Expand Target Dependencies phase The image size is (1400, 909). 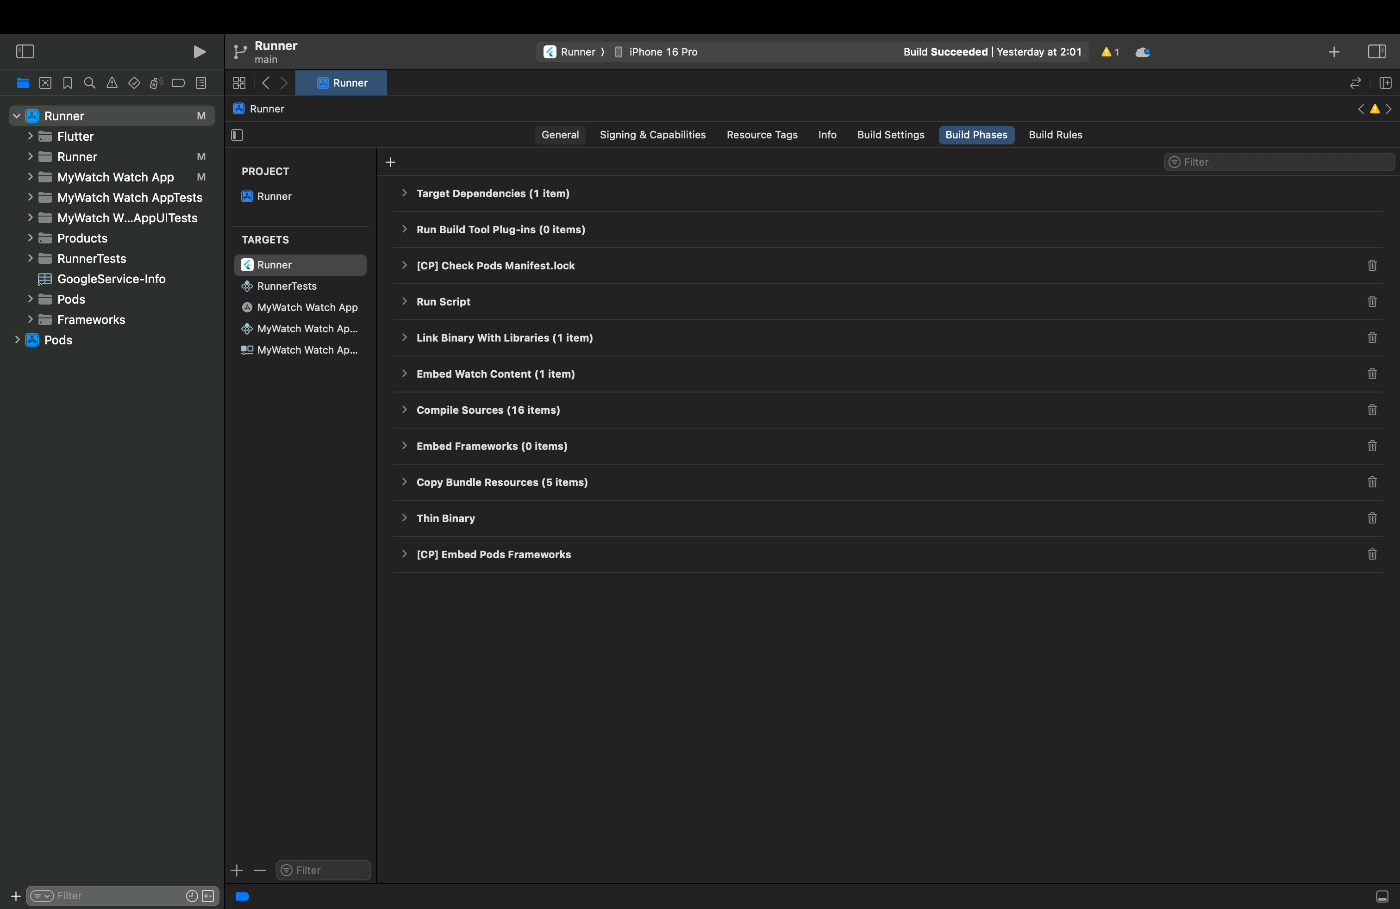point(404,193)
